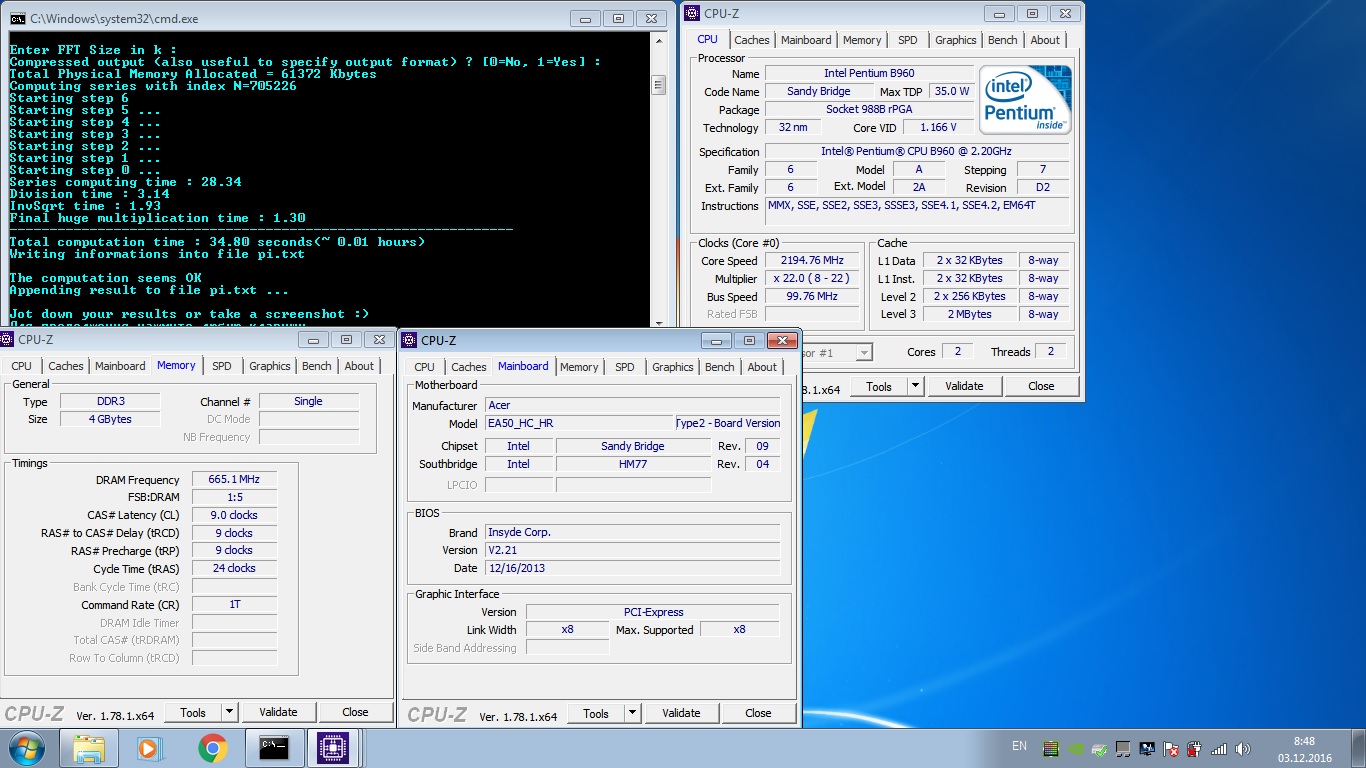Click Validate in the CPU window

tap(964, 386)
